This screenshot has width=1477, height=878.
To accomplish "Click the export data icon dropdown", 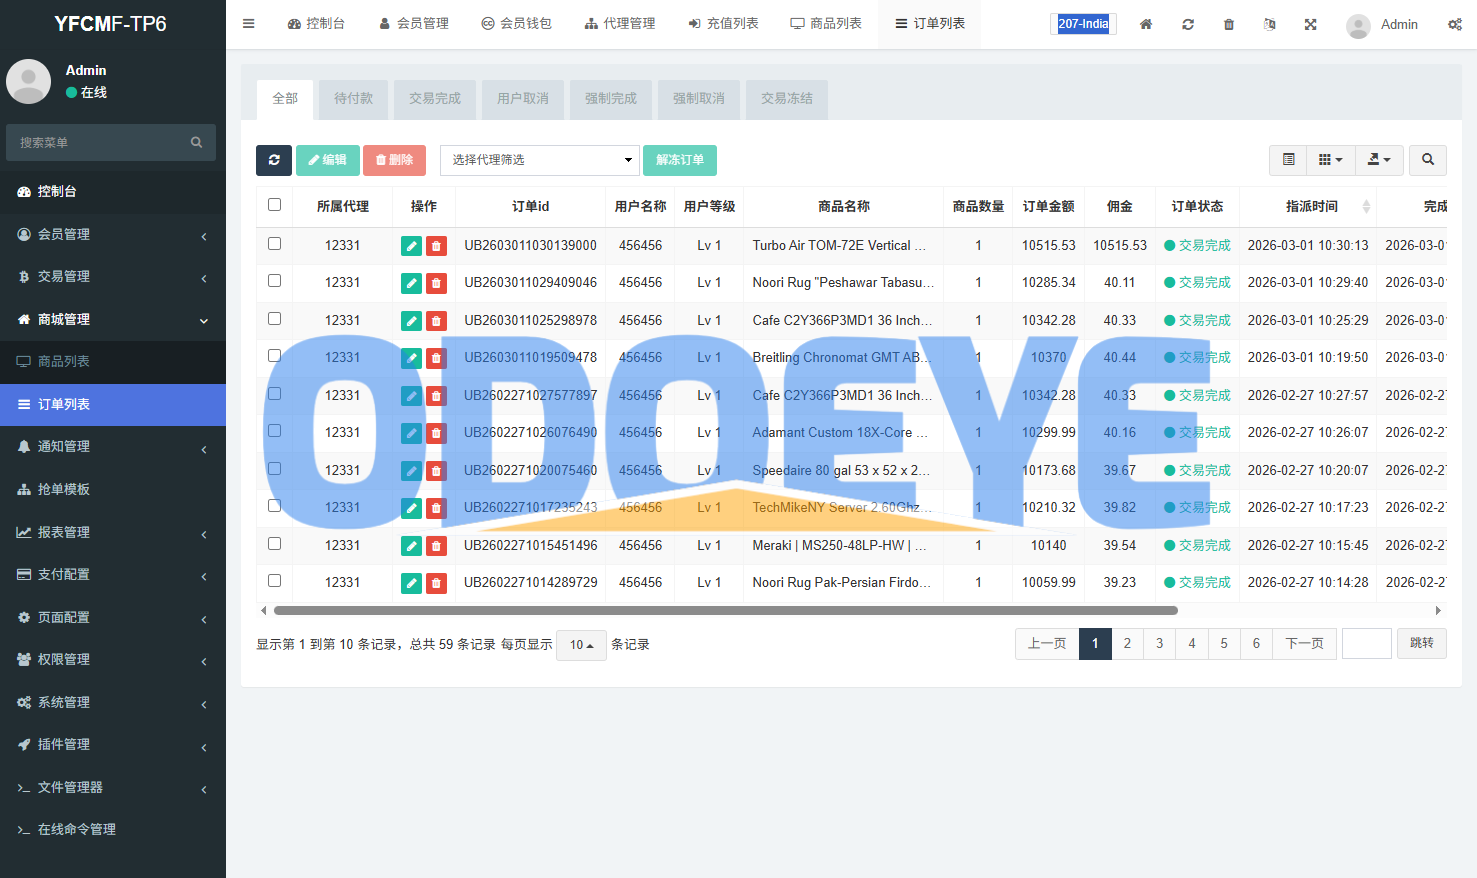I will click(x=1379, y=160).
